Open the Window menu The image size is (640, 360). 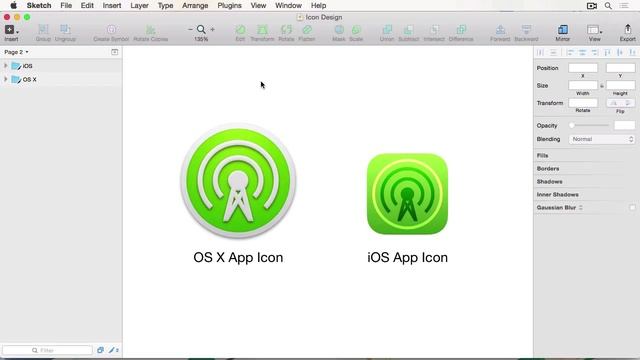click(289, 6)
